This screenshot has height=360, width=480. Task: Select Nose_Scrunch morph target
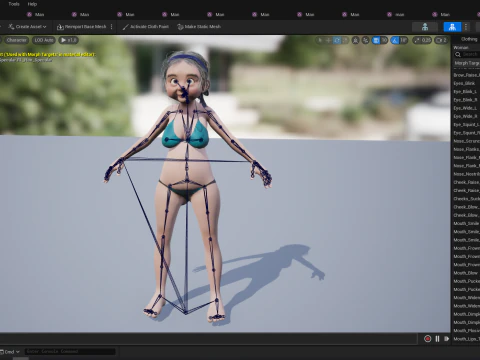pyautogui.click(x=466, y=141)
